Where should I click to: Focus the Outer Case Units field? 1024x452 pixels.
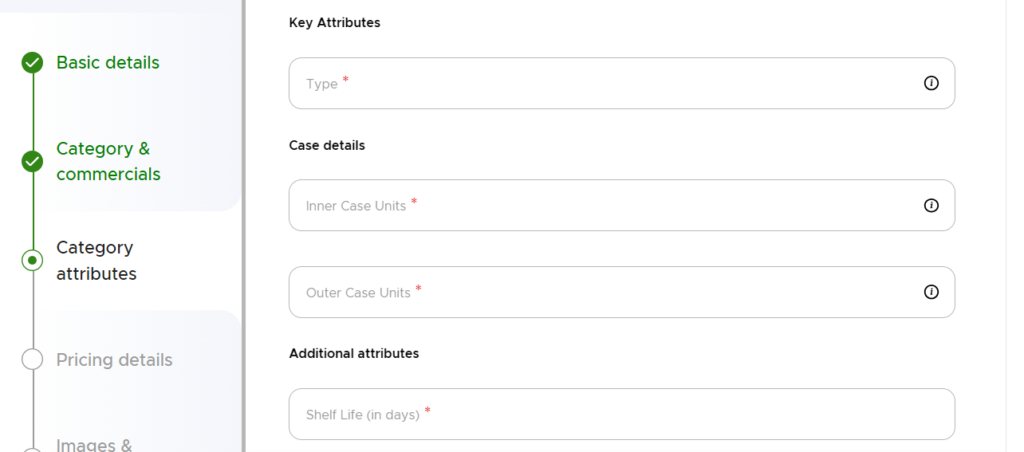pyautogui.click(x=600, y=292)
